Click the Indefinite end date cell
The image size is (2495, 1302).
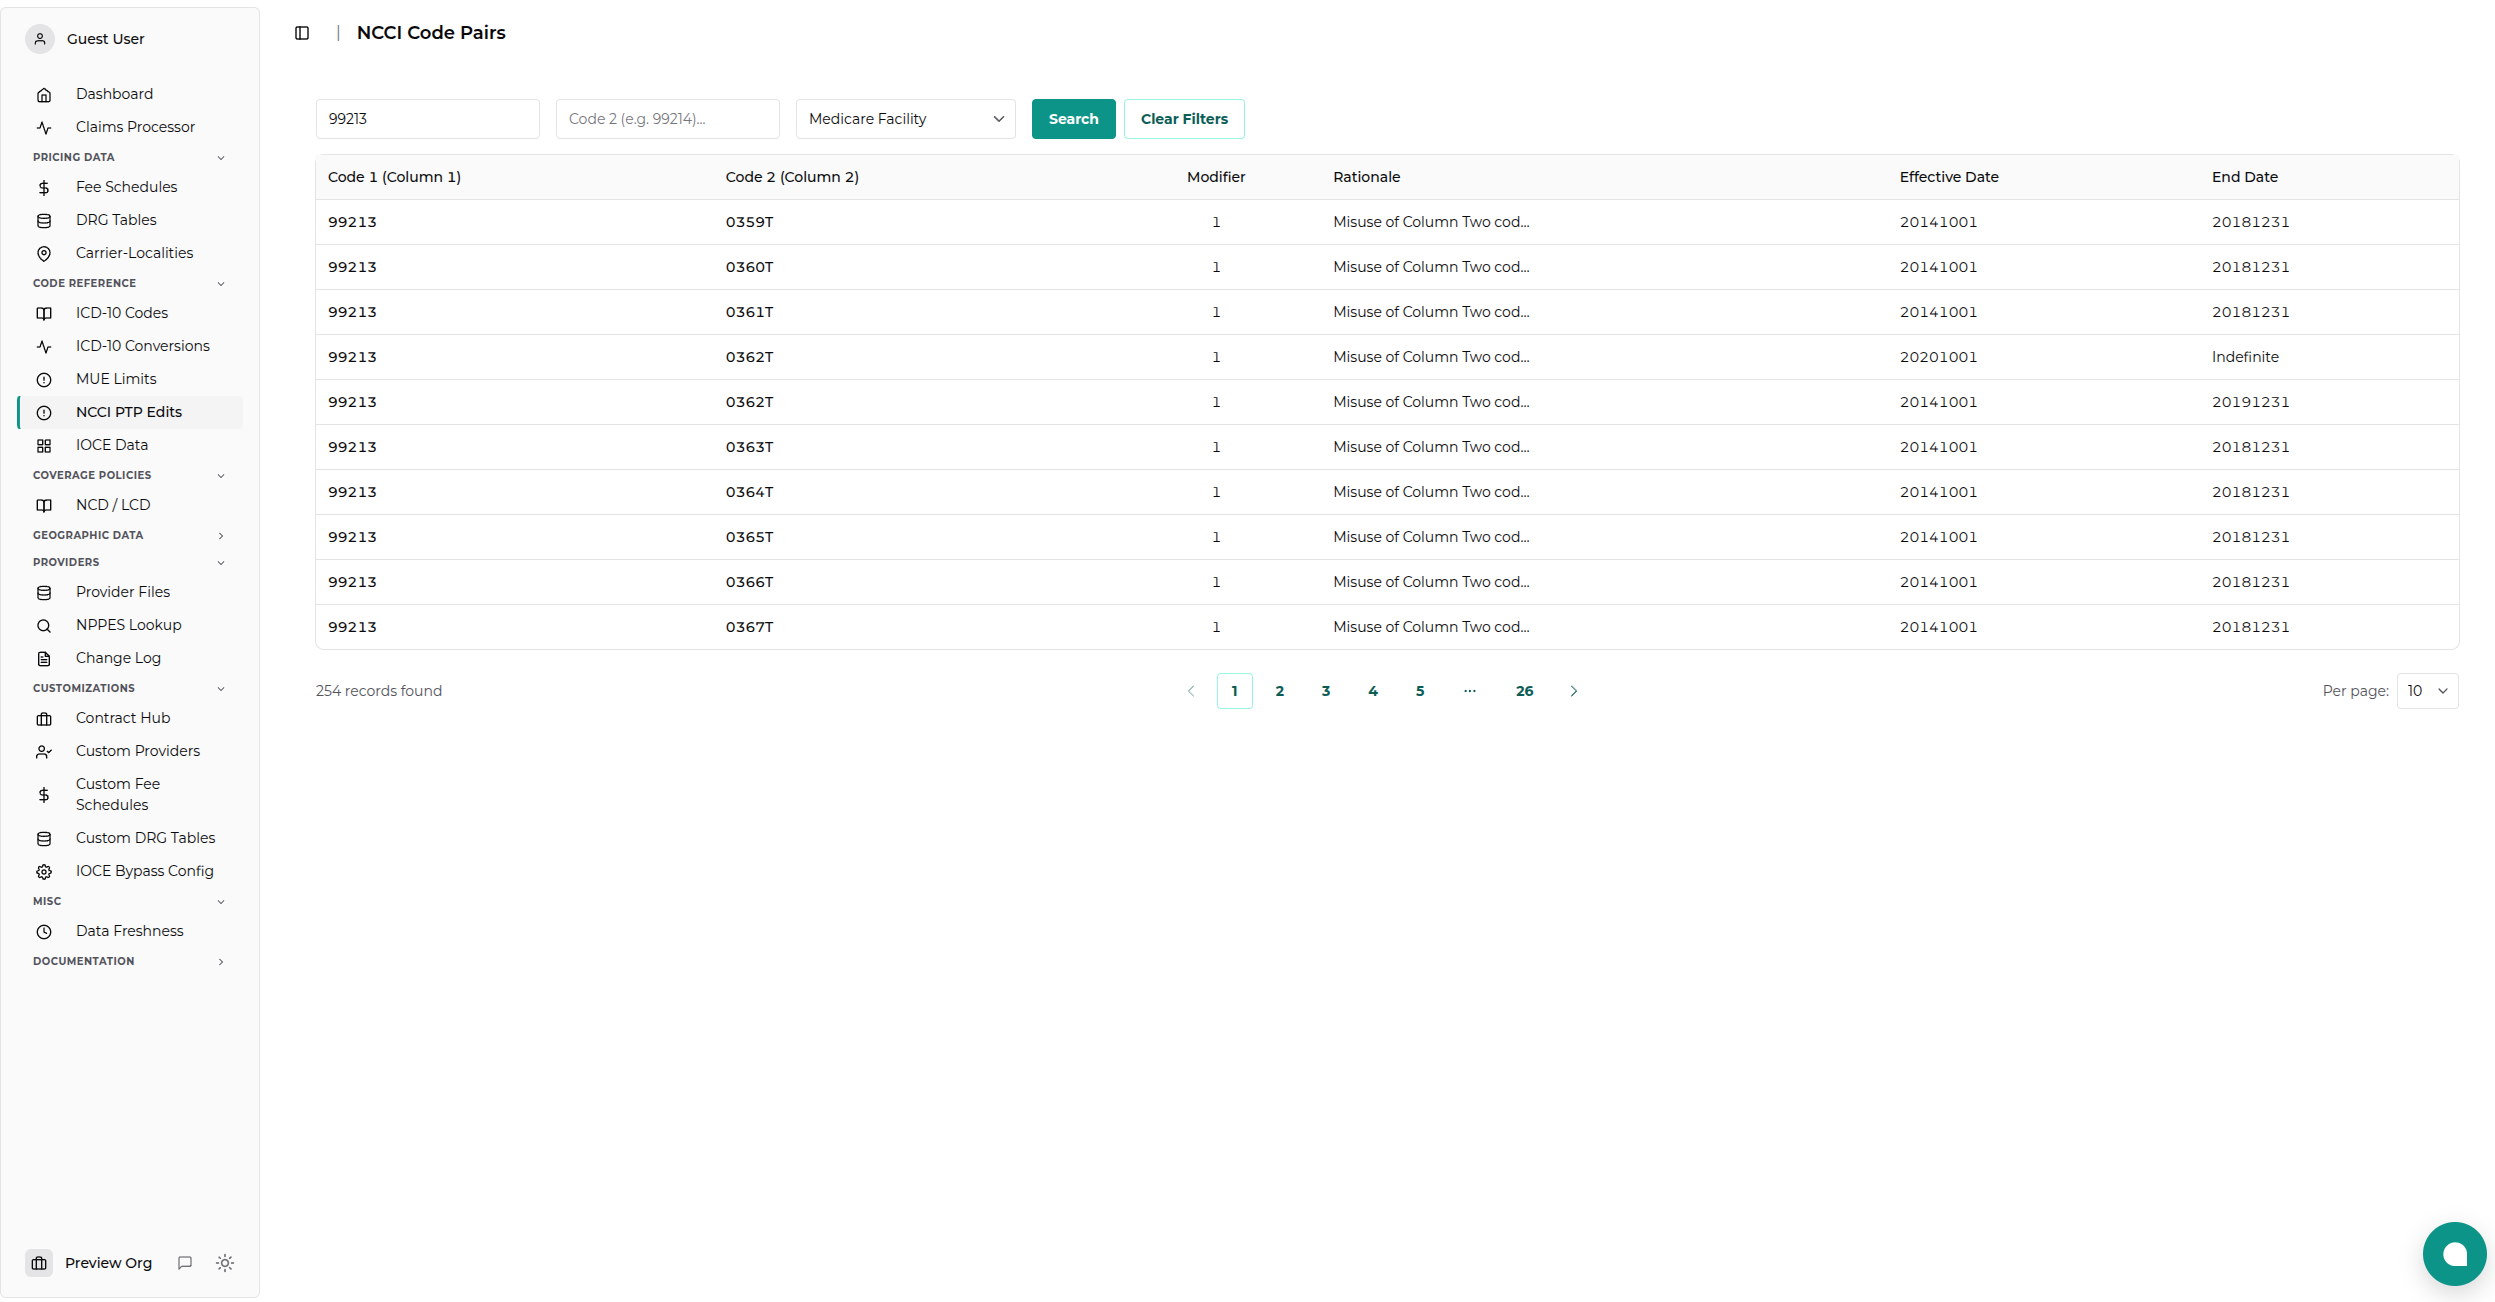(2245, 357)
